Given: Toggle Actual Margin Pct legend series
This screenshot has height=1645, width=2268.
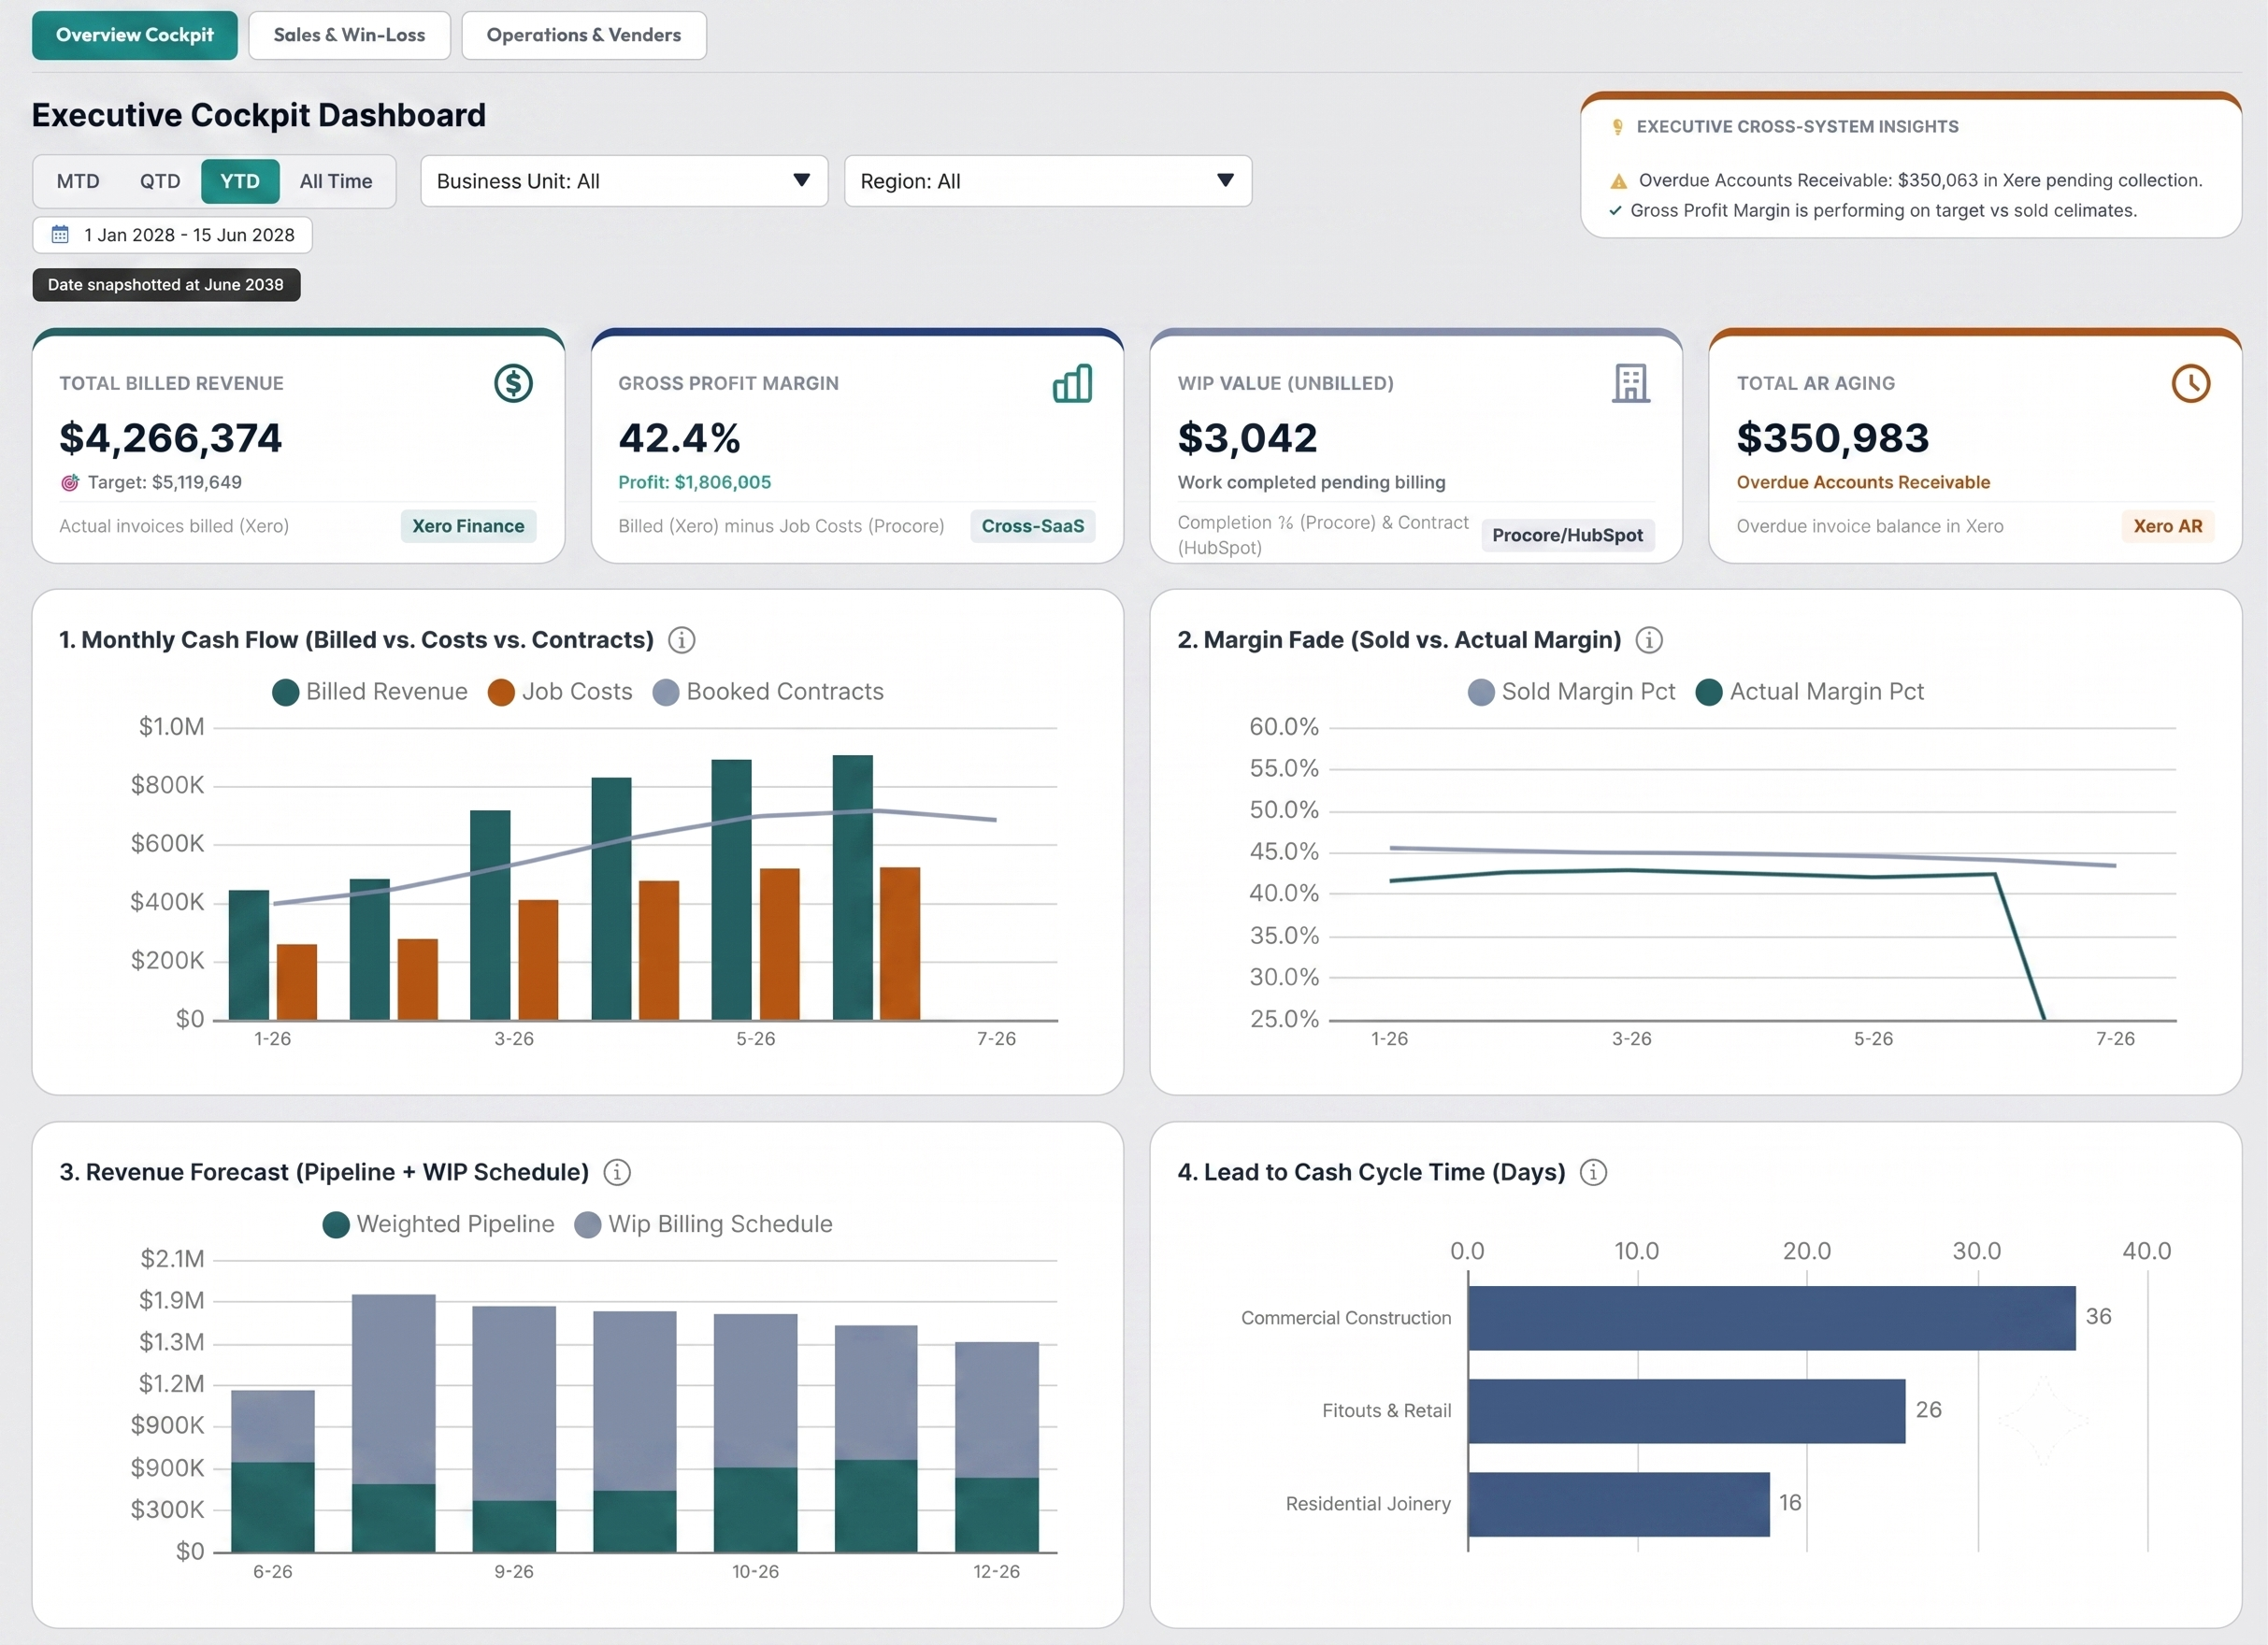Looking at the screenshot, I should (x=1810, y=692).
